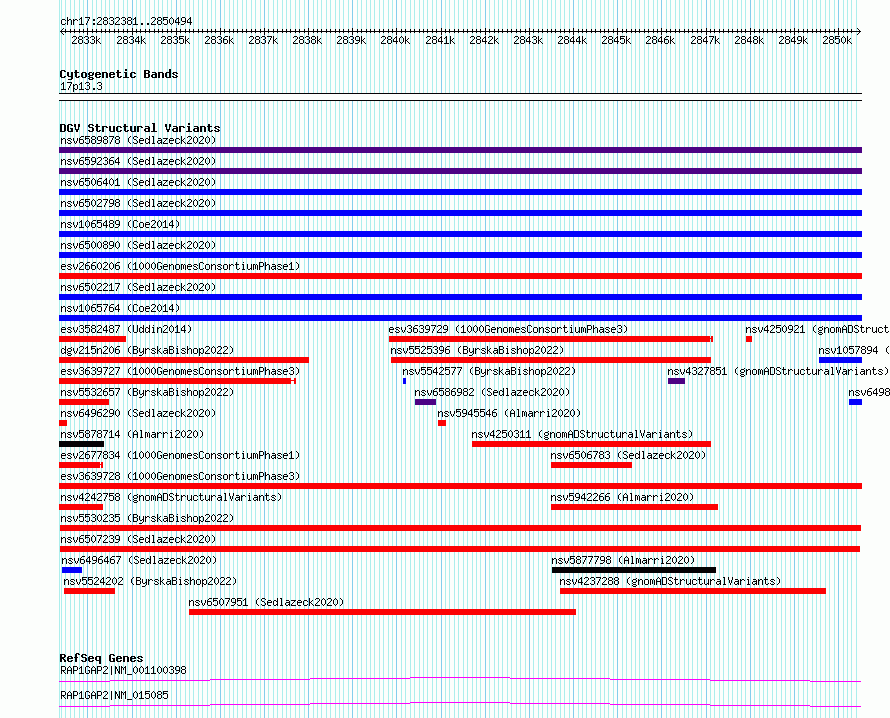Screen dimensions: 890x718
Task: Select the nsv5877798 (Almarri2020) black bar
Action: pyautogui.click(x=633, y=570)
